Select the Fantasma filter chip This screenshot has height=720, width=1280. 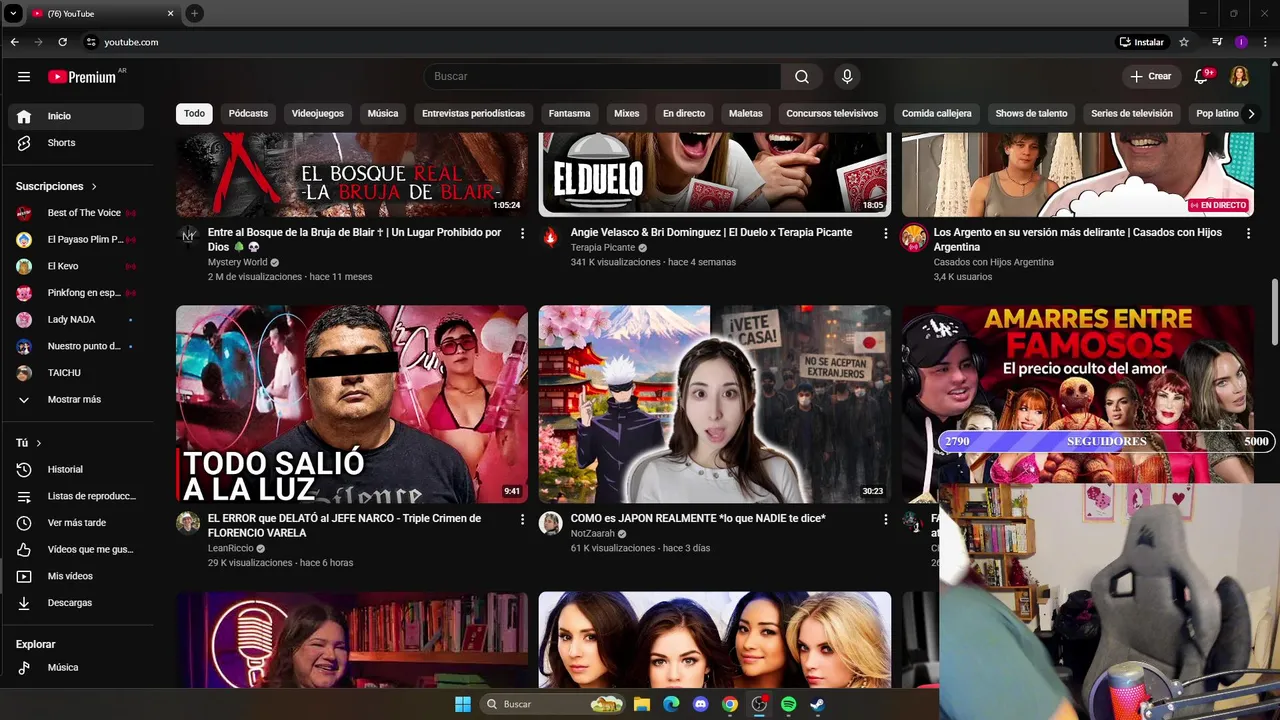(x=569, y=114)
